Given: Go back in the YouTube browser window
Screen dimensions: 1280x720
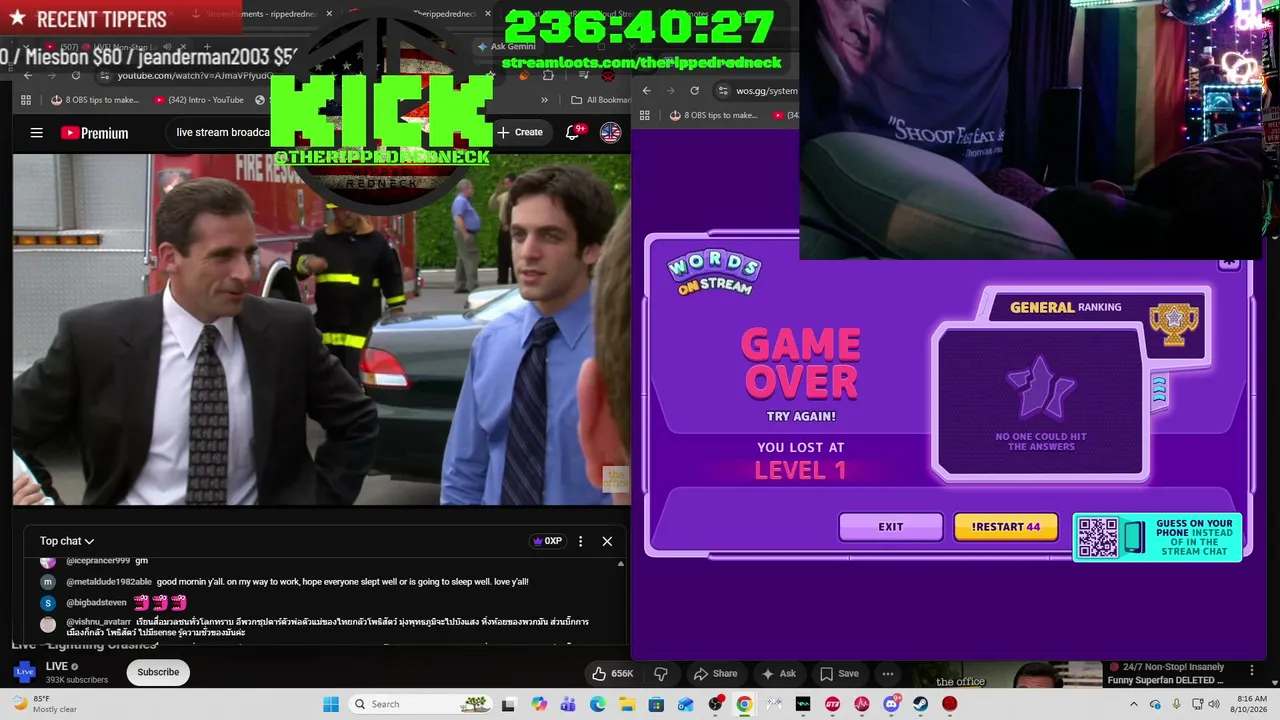Looking at the screenshot, I should (x=28, y=76).
